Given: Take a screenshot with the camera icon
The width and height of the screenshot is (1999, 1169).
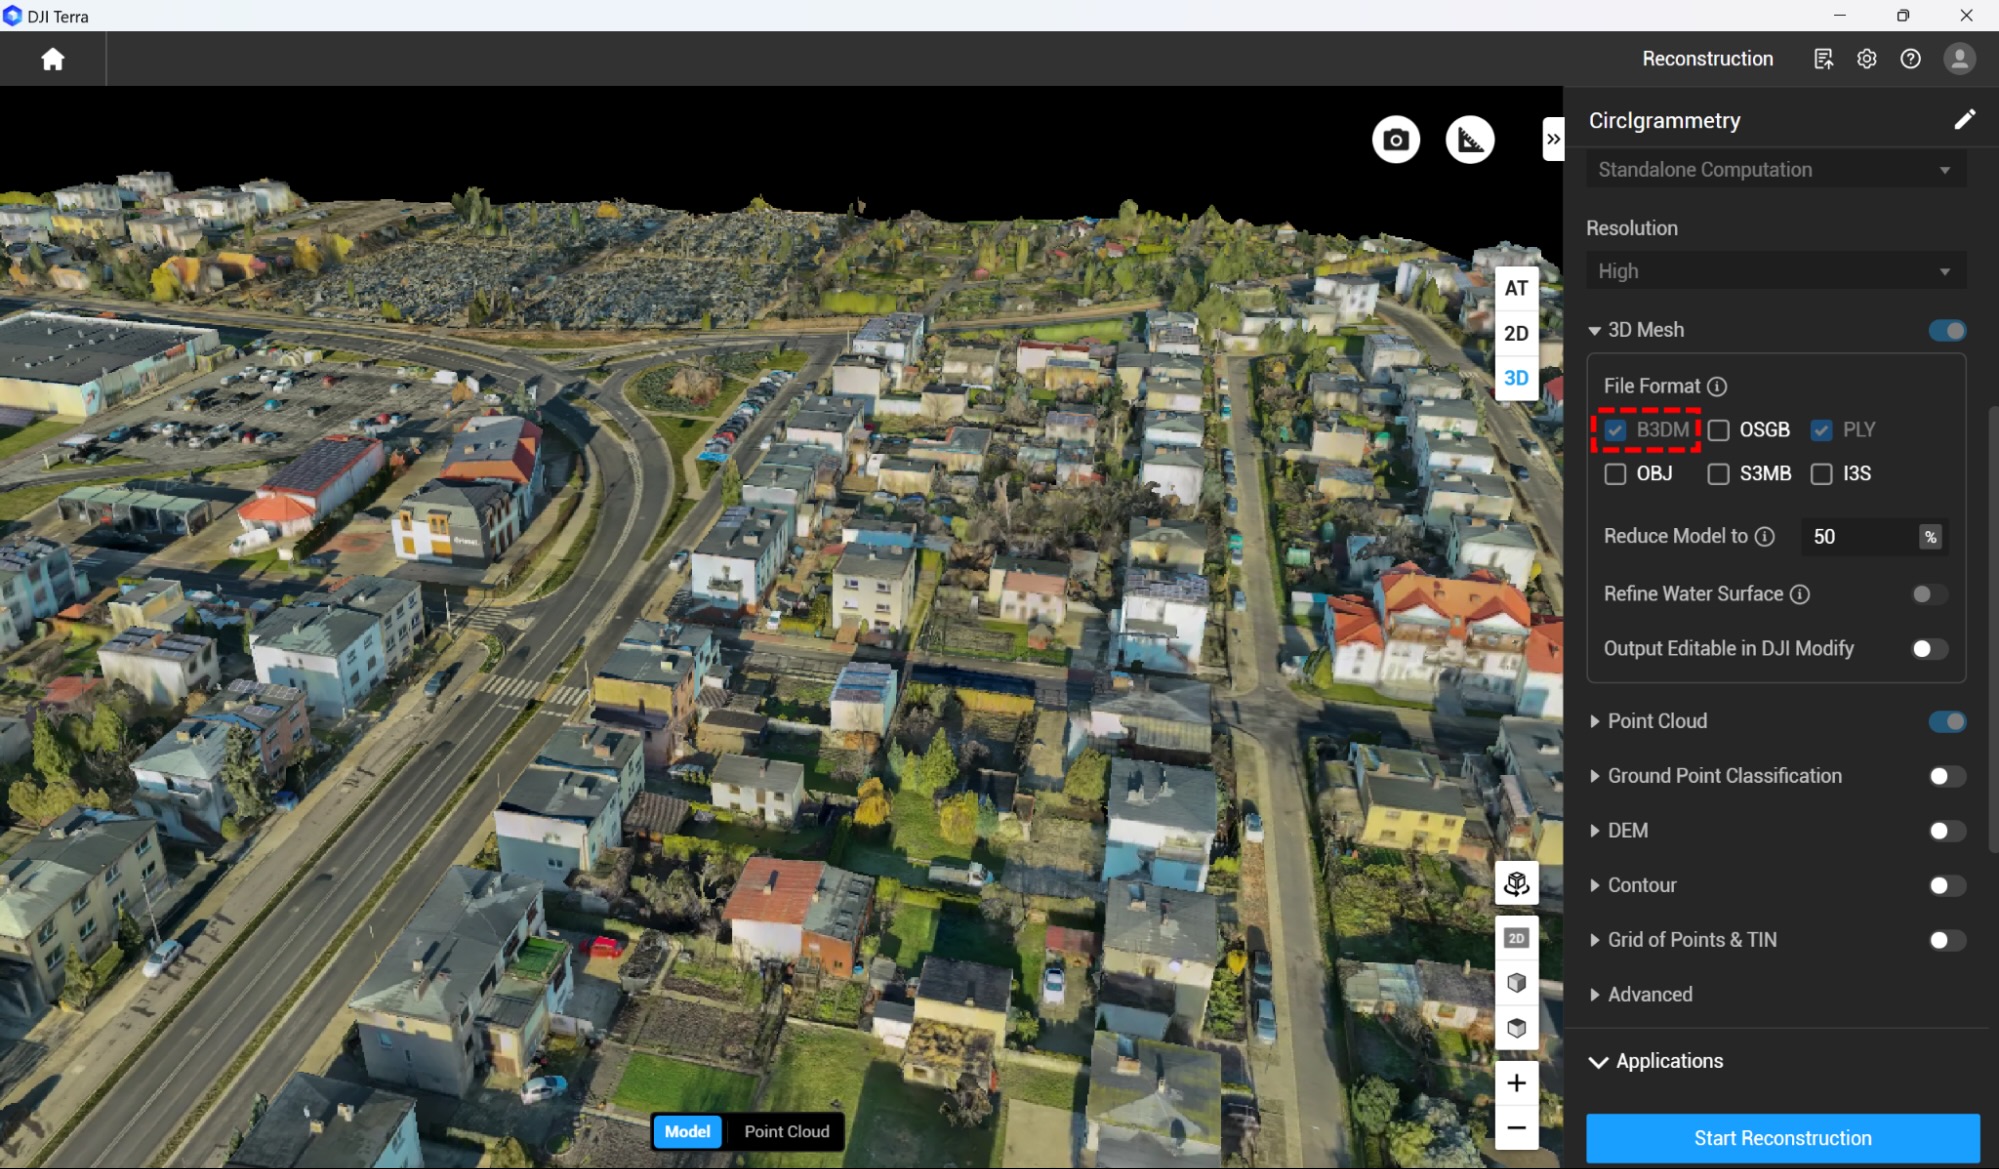Looking at the screenshot, I should [x=1396, y=140].
